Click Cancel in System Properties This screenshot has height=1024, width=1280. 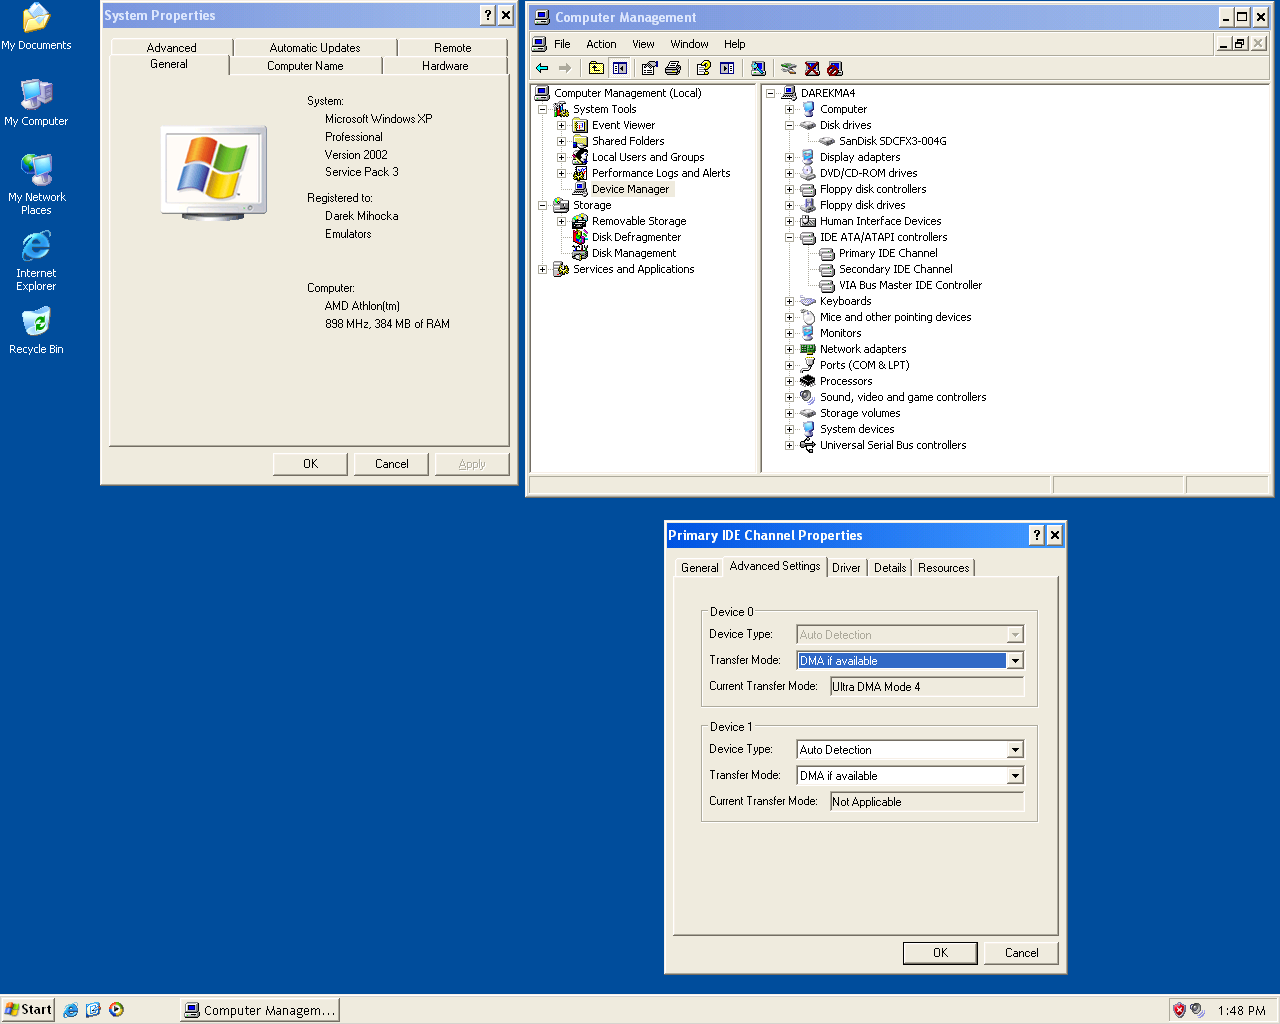391,464
